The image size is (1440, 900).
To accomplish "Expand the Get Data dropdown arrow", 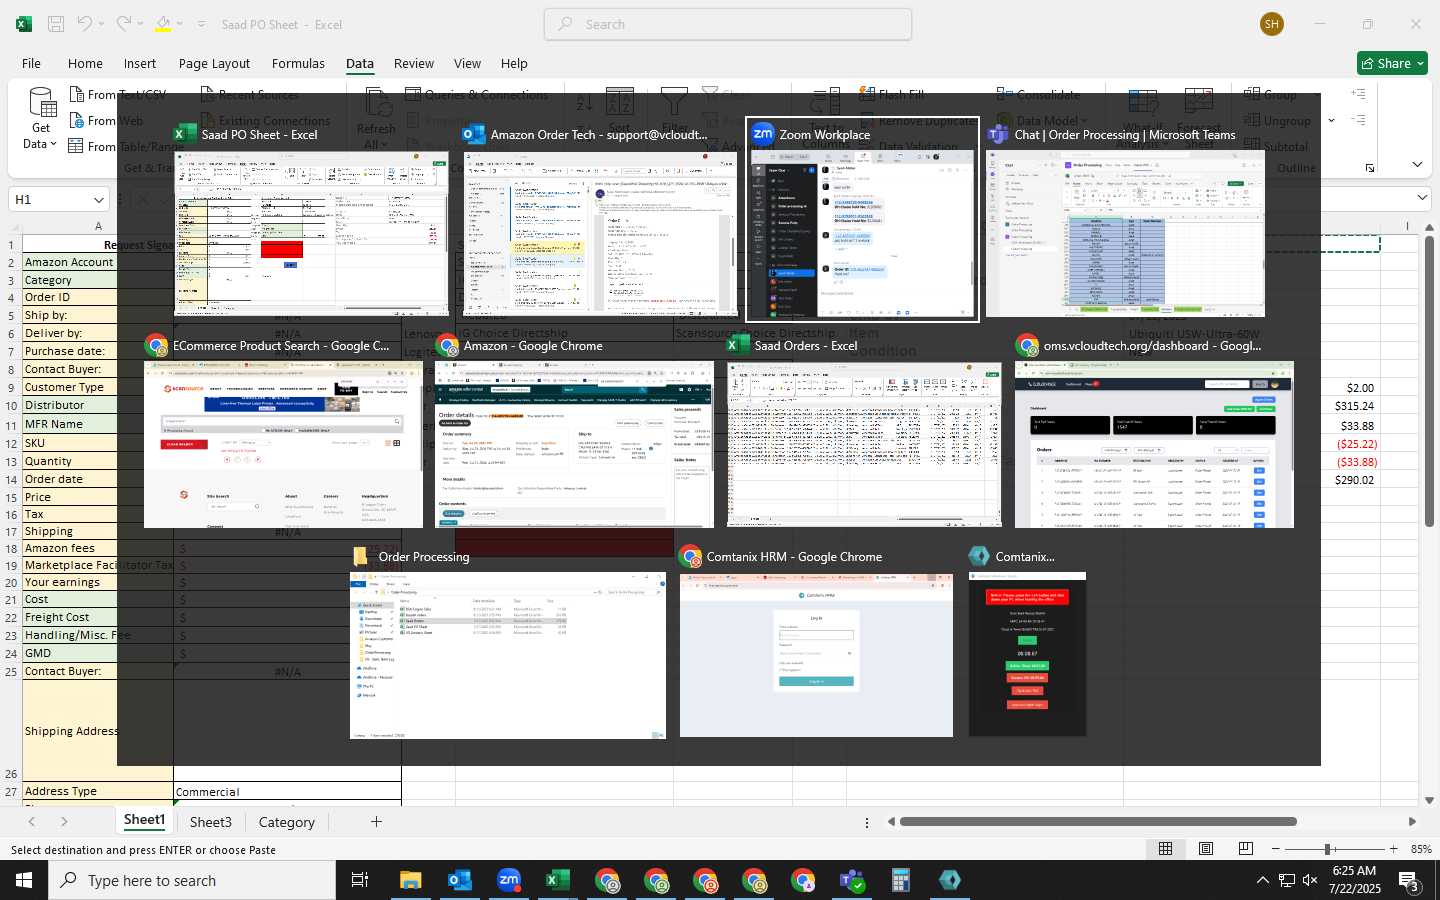I will coord(53,144).
